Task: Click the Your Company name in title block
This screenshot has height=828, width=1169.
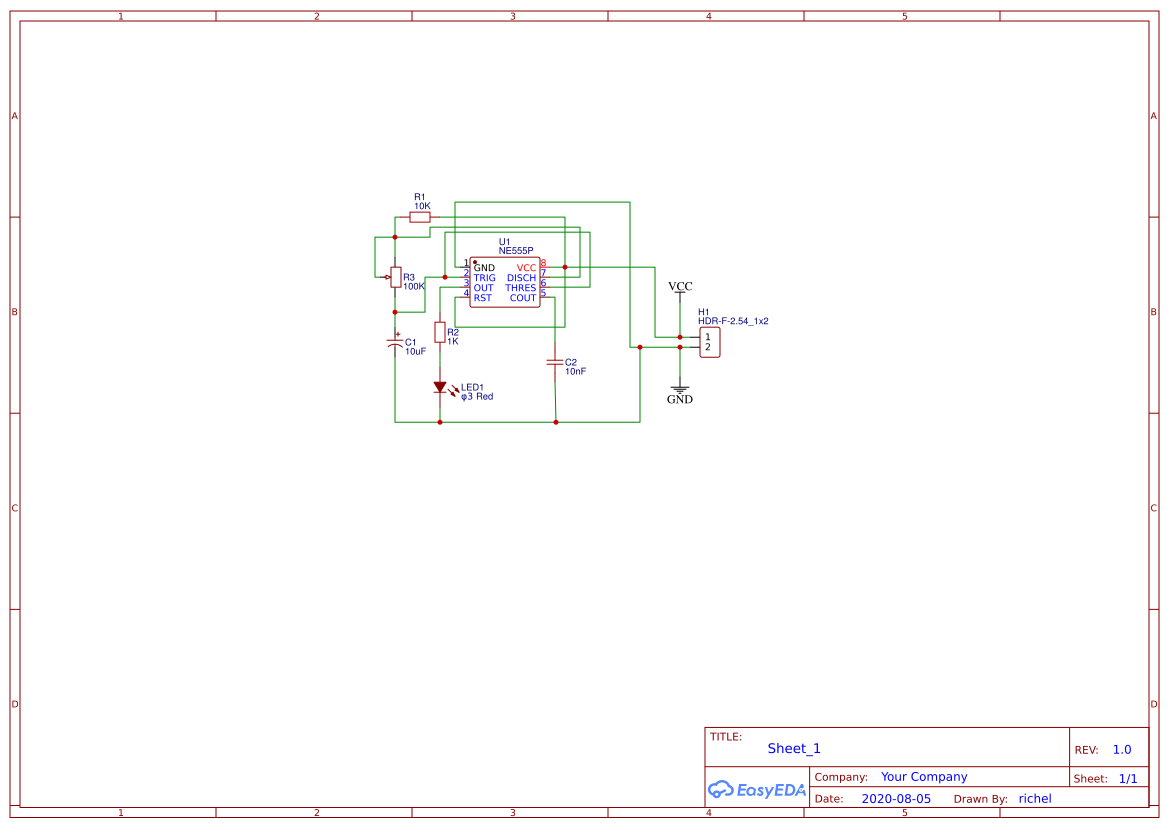Action: pos(923,776)
